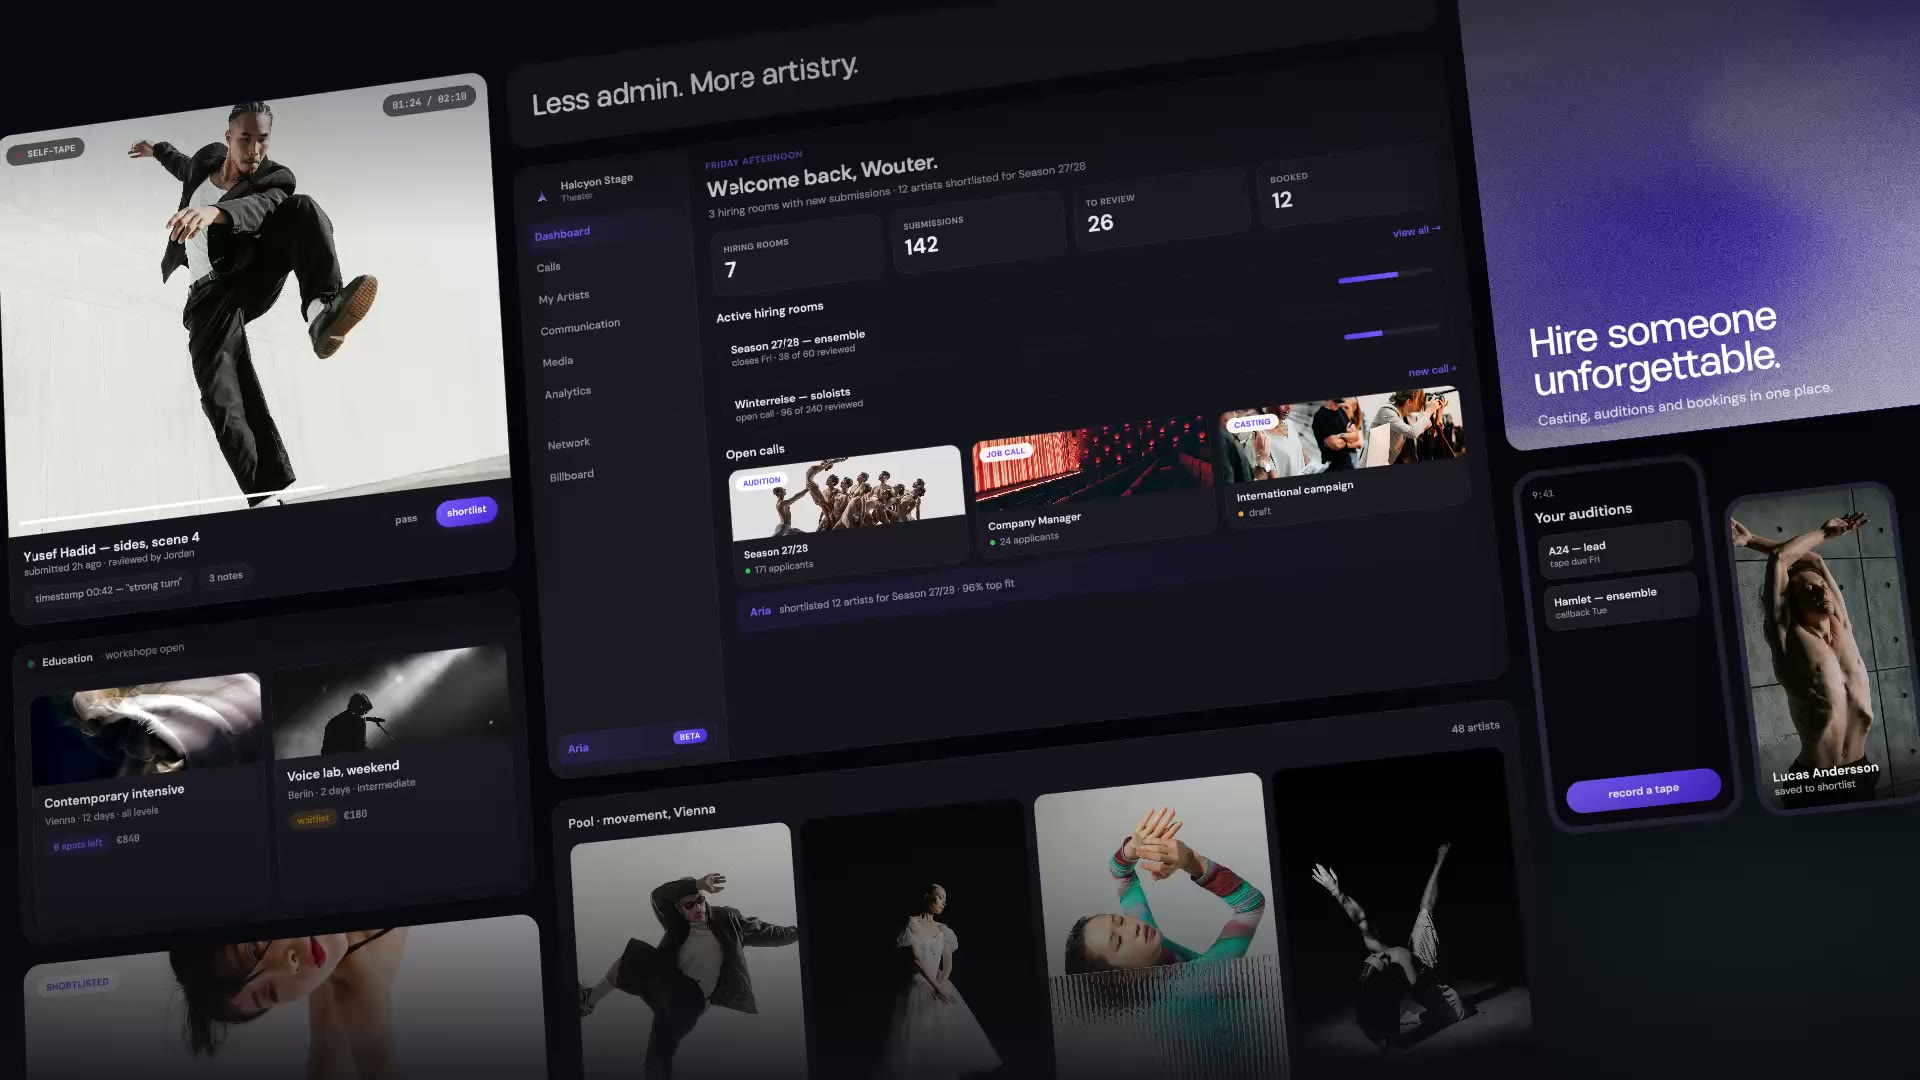This screenshot has width=1920, height=1080.
Task: Click the view all link
Action: [1416, 231]
